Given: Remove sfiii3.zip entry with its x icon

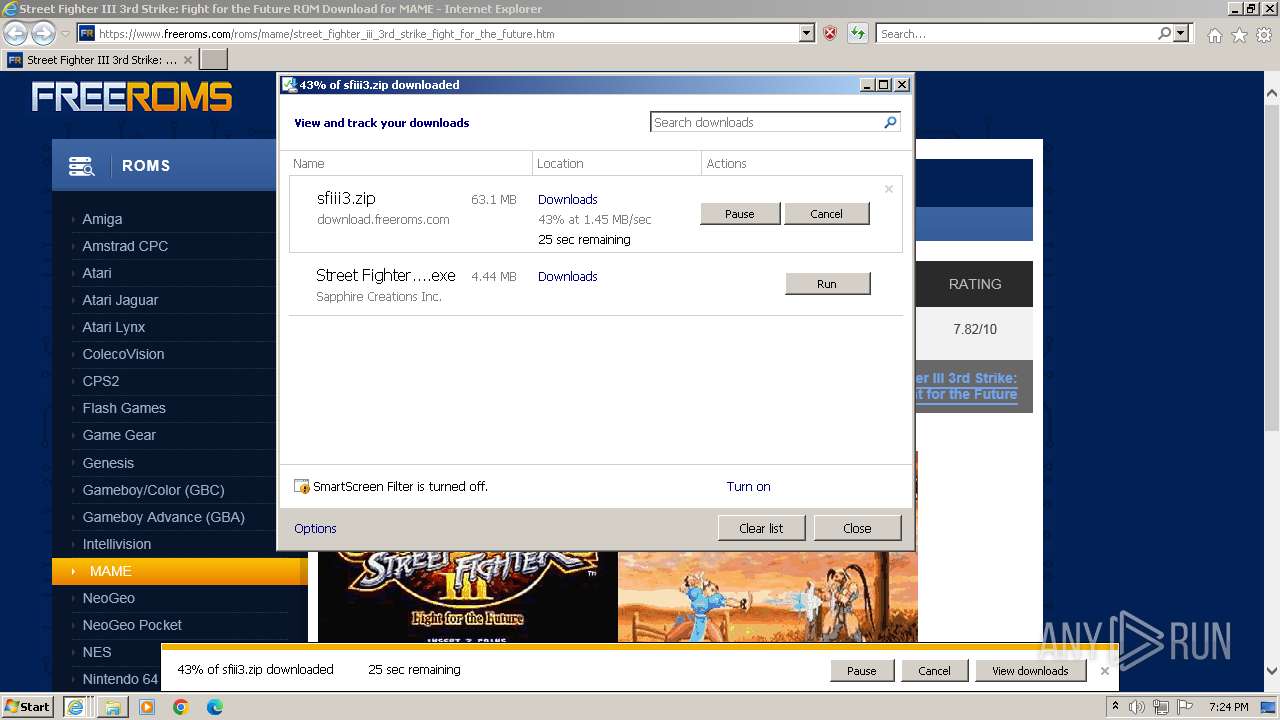Looking at the screenshot, I should click(x=889, y=189).
